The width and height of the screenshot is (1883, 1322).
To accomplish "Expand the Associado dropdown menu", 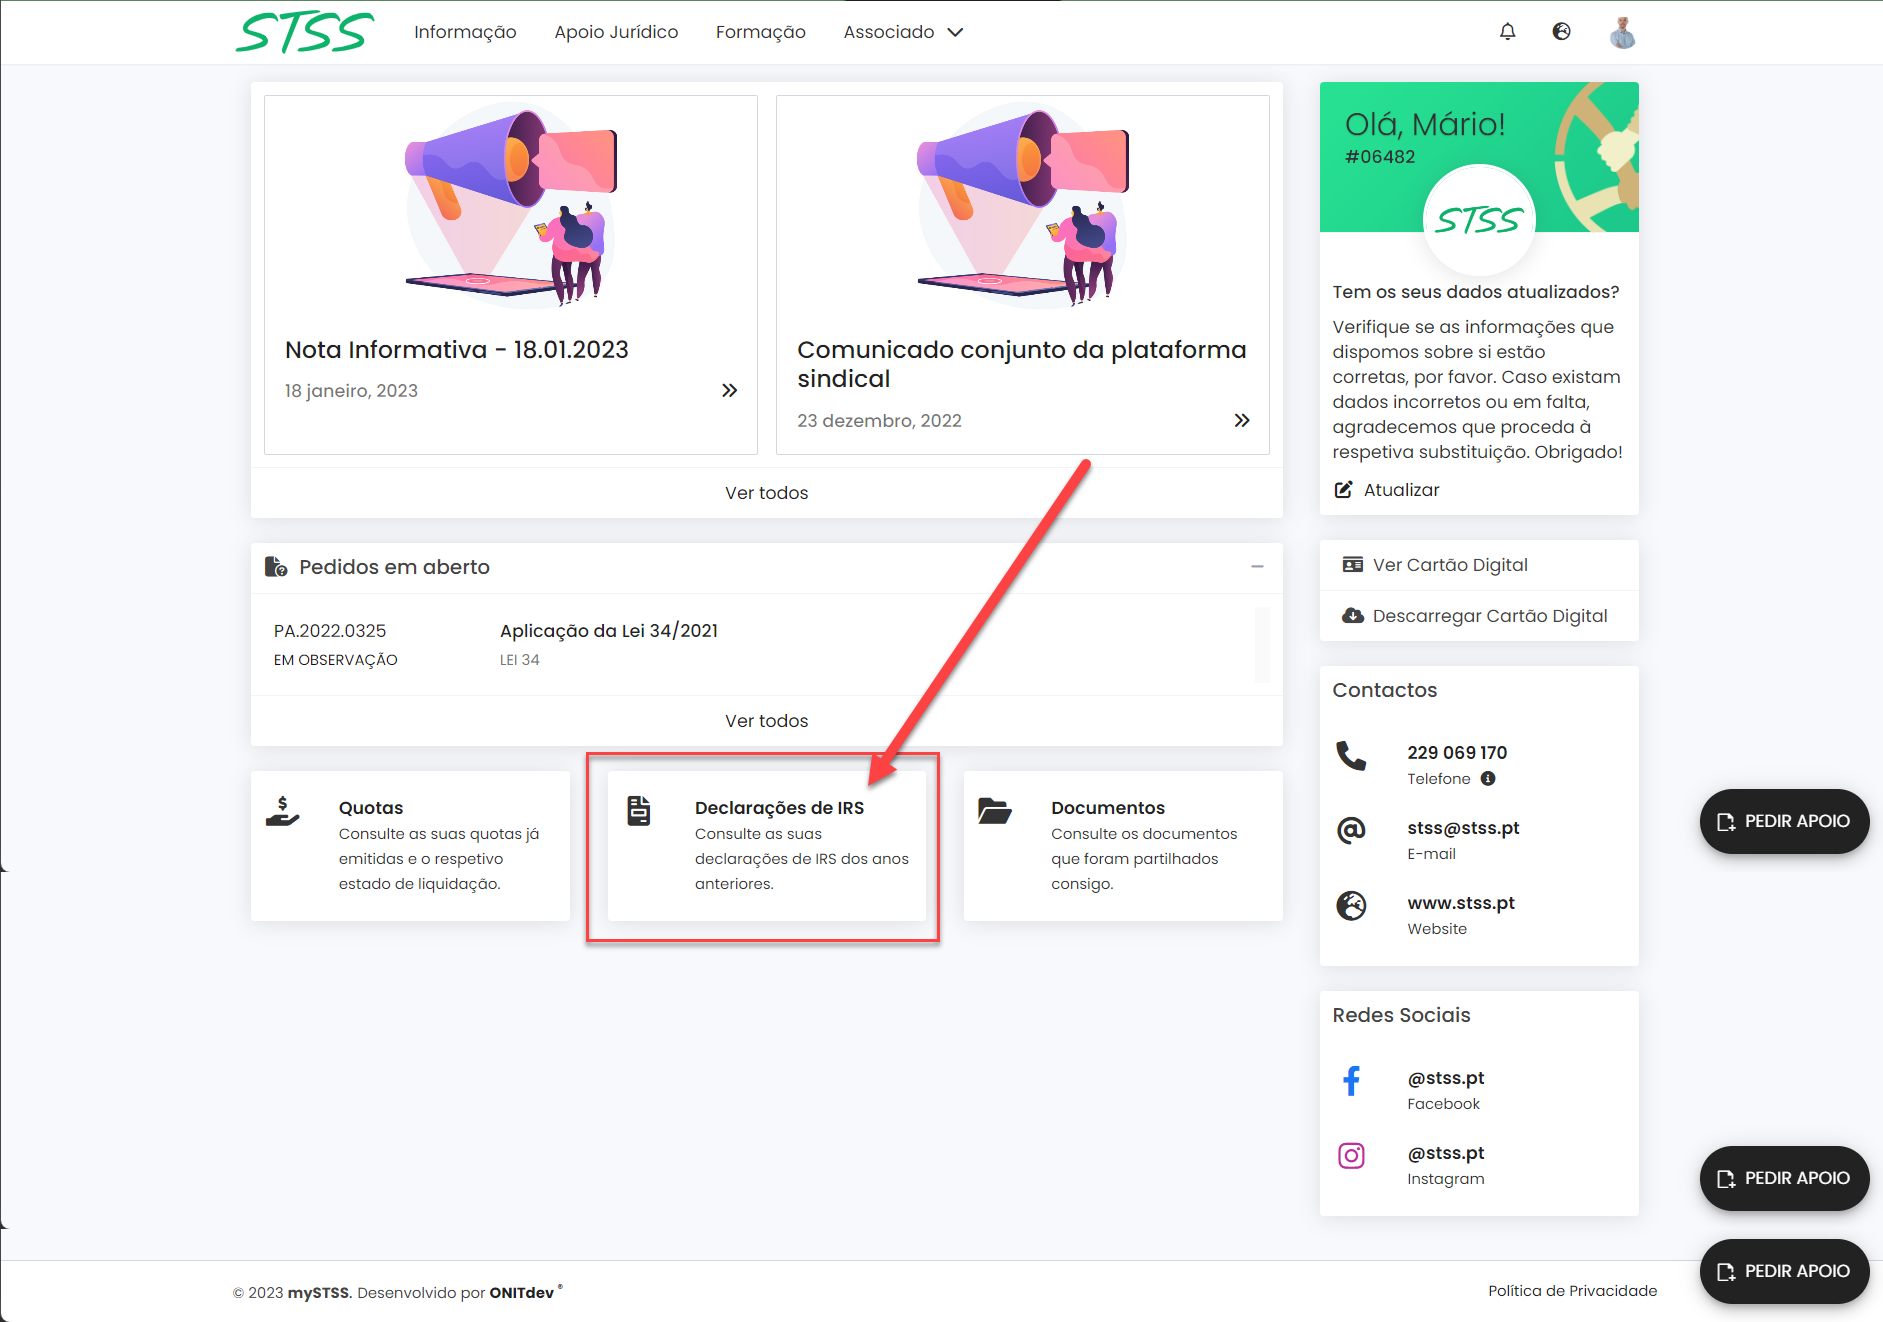I will pyautogui.click(x=903, y=32).
